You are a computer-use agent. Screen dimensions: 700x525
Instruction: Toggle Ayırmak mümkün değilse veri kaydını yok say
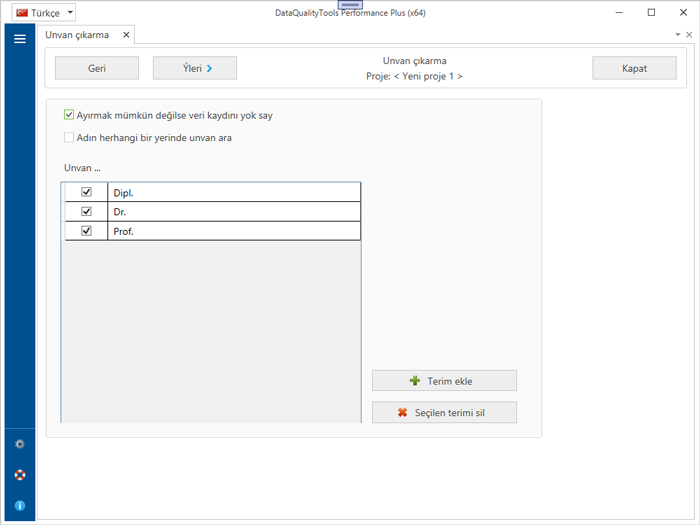pos(69,115)
